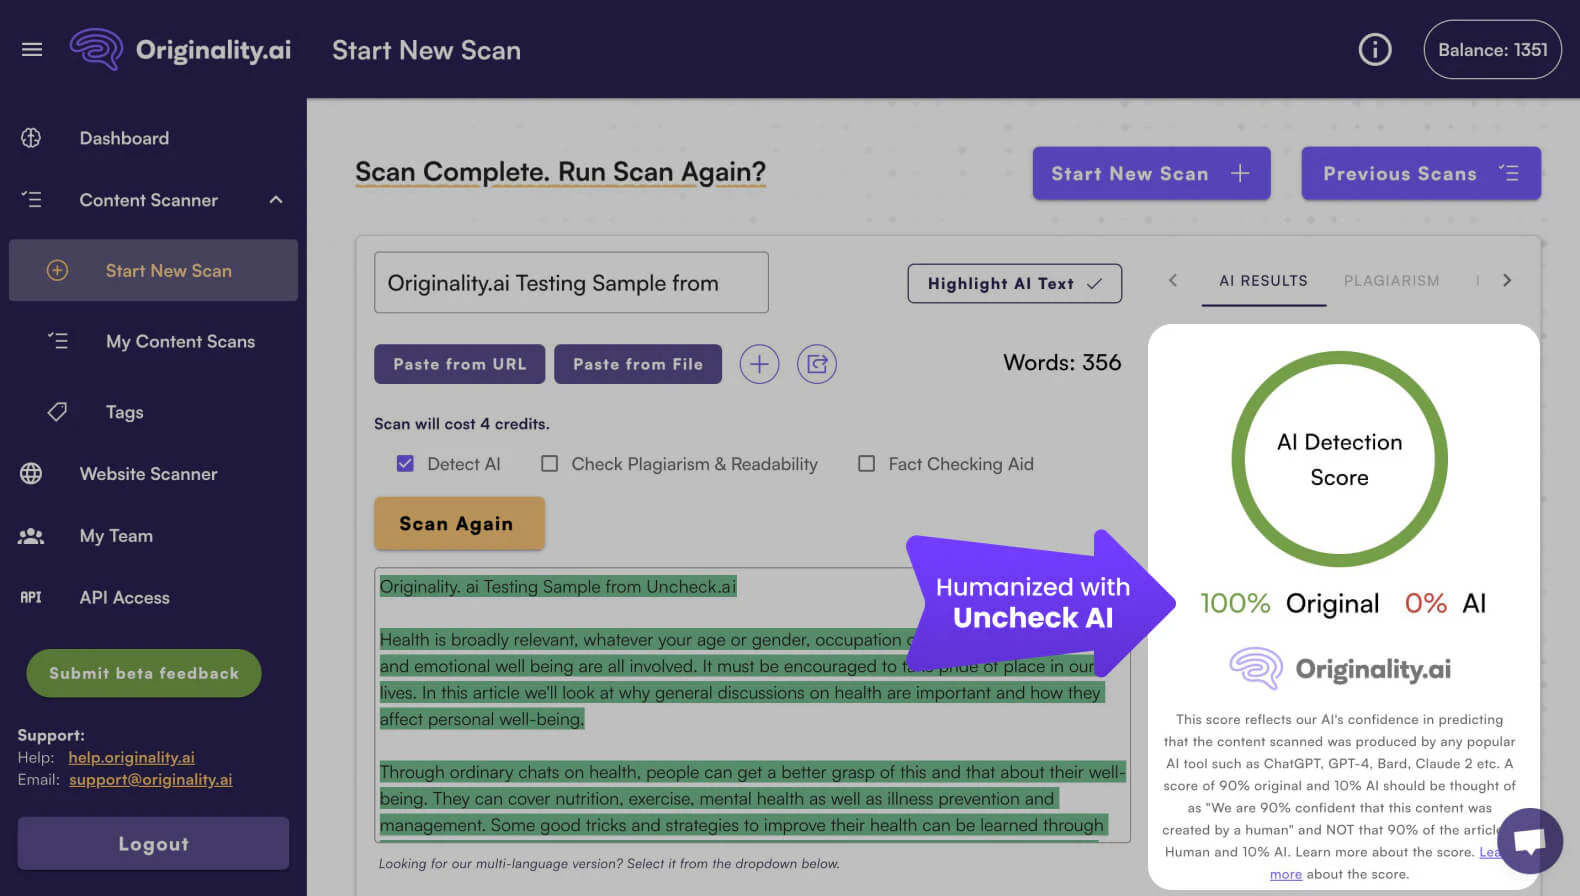Click the purple Start New Scan button
Viewport: 1580px width, 896px height.
(x=1151, y=173)
